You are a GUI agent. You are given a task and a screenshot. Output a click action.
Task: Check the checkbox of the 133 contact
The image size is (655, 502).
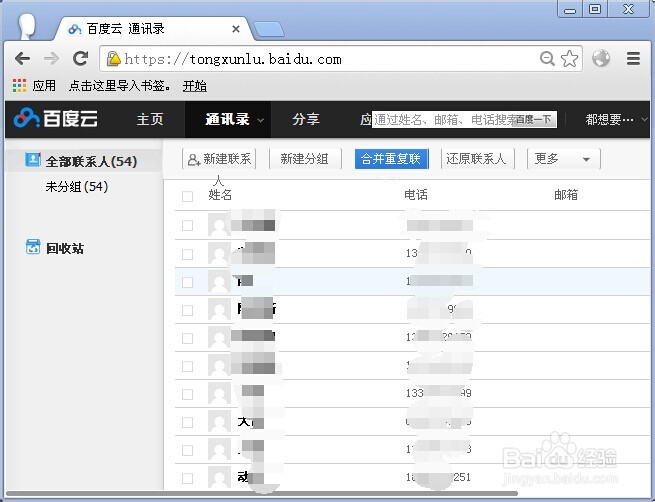(187, 394)
